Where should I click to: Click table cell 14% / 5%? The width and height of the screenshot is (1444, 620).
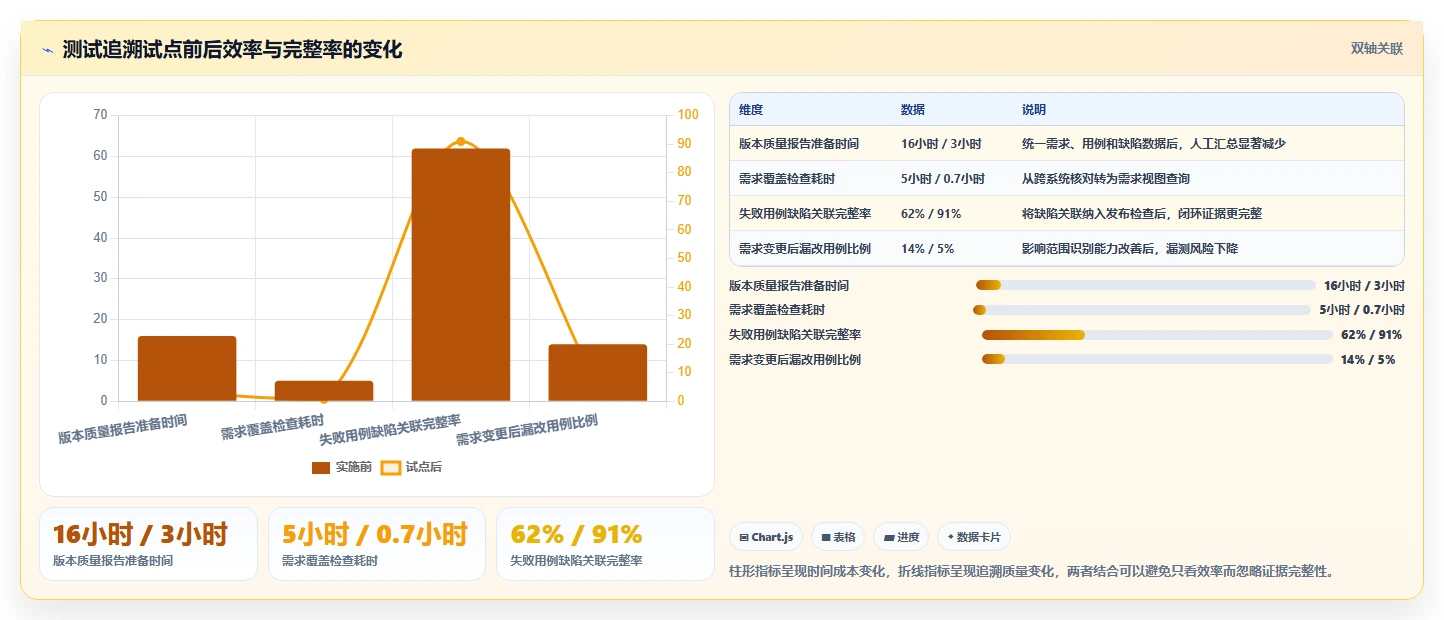(927, 248)
